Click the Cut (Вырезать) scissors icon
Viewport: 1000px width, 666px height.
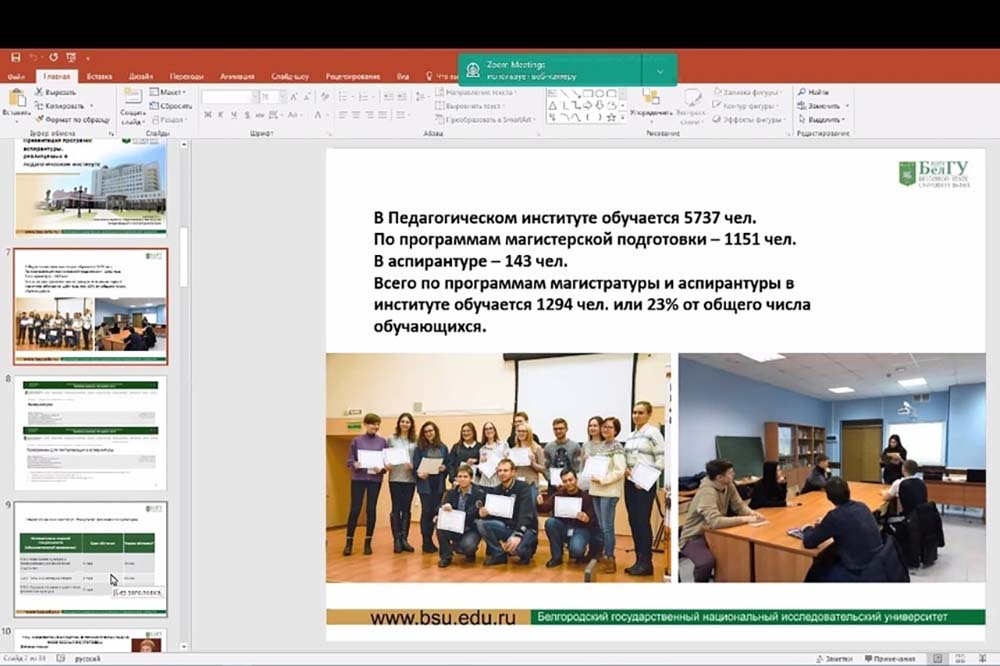point(40,92)
